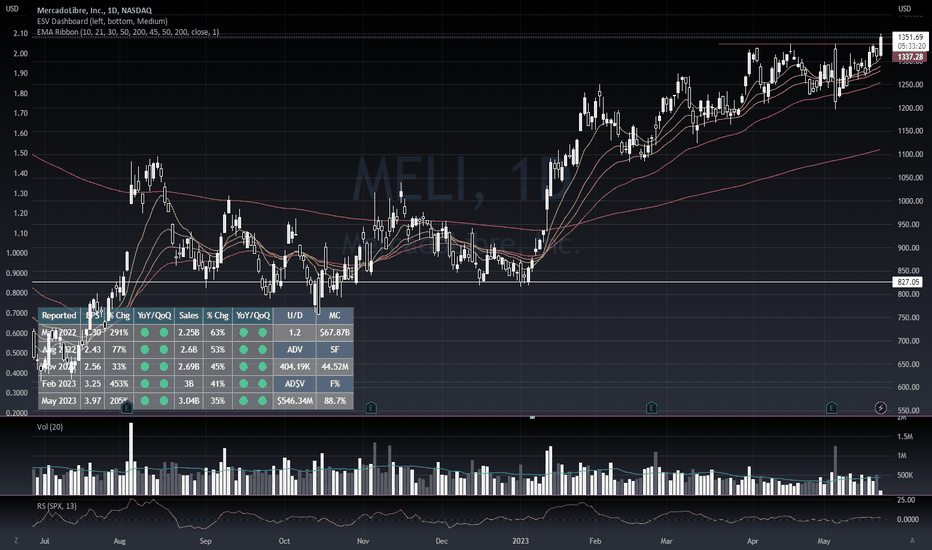Click the 1.5M label on the volume axis
The height and width of the screenshot is (550, 932).
click(x=905, y=436)
